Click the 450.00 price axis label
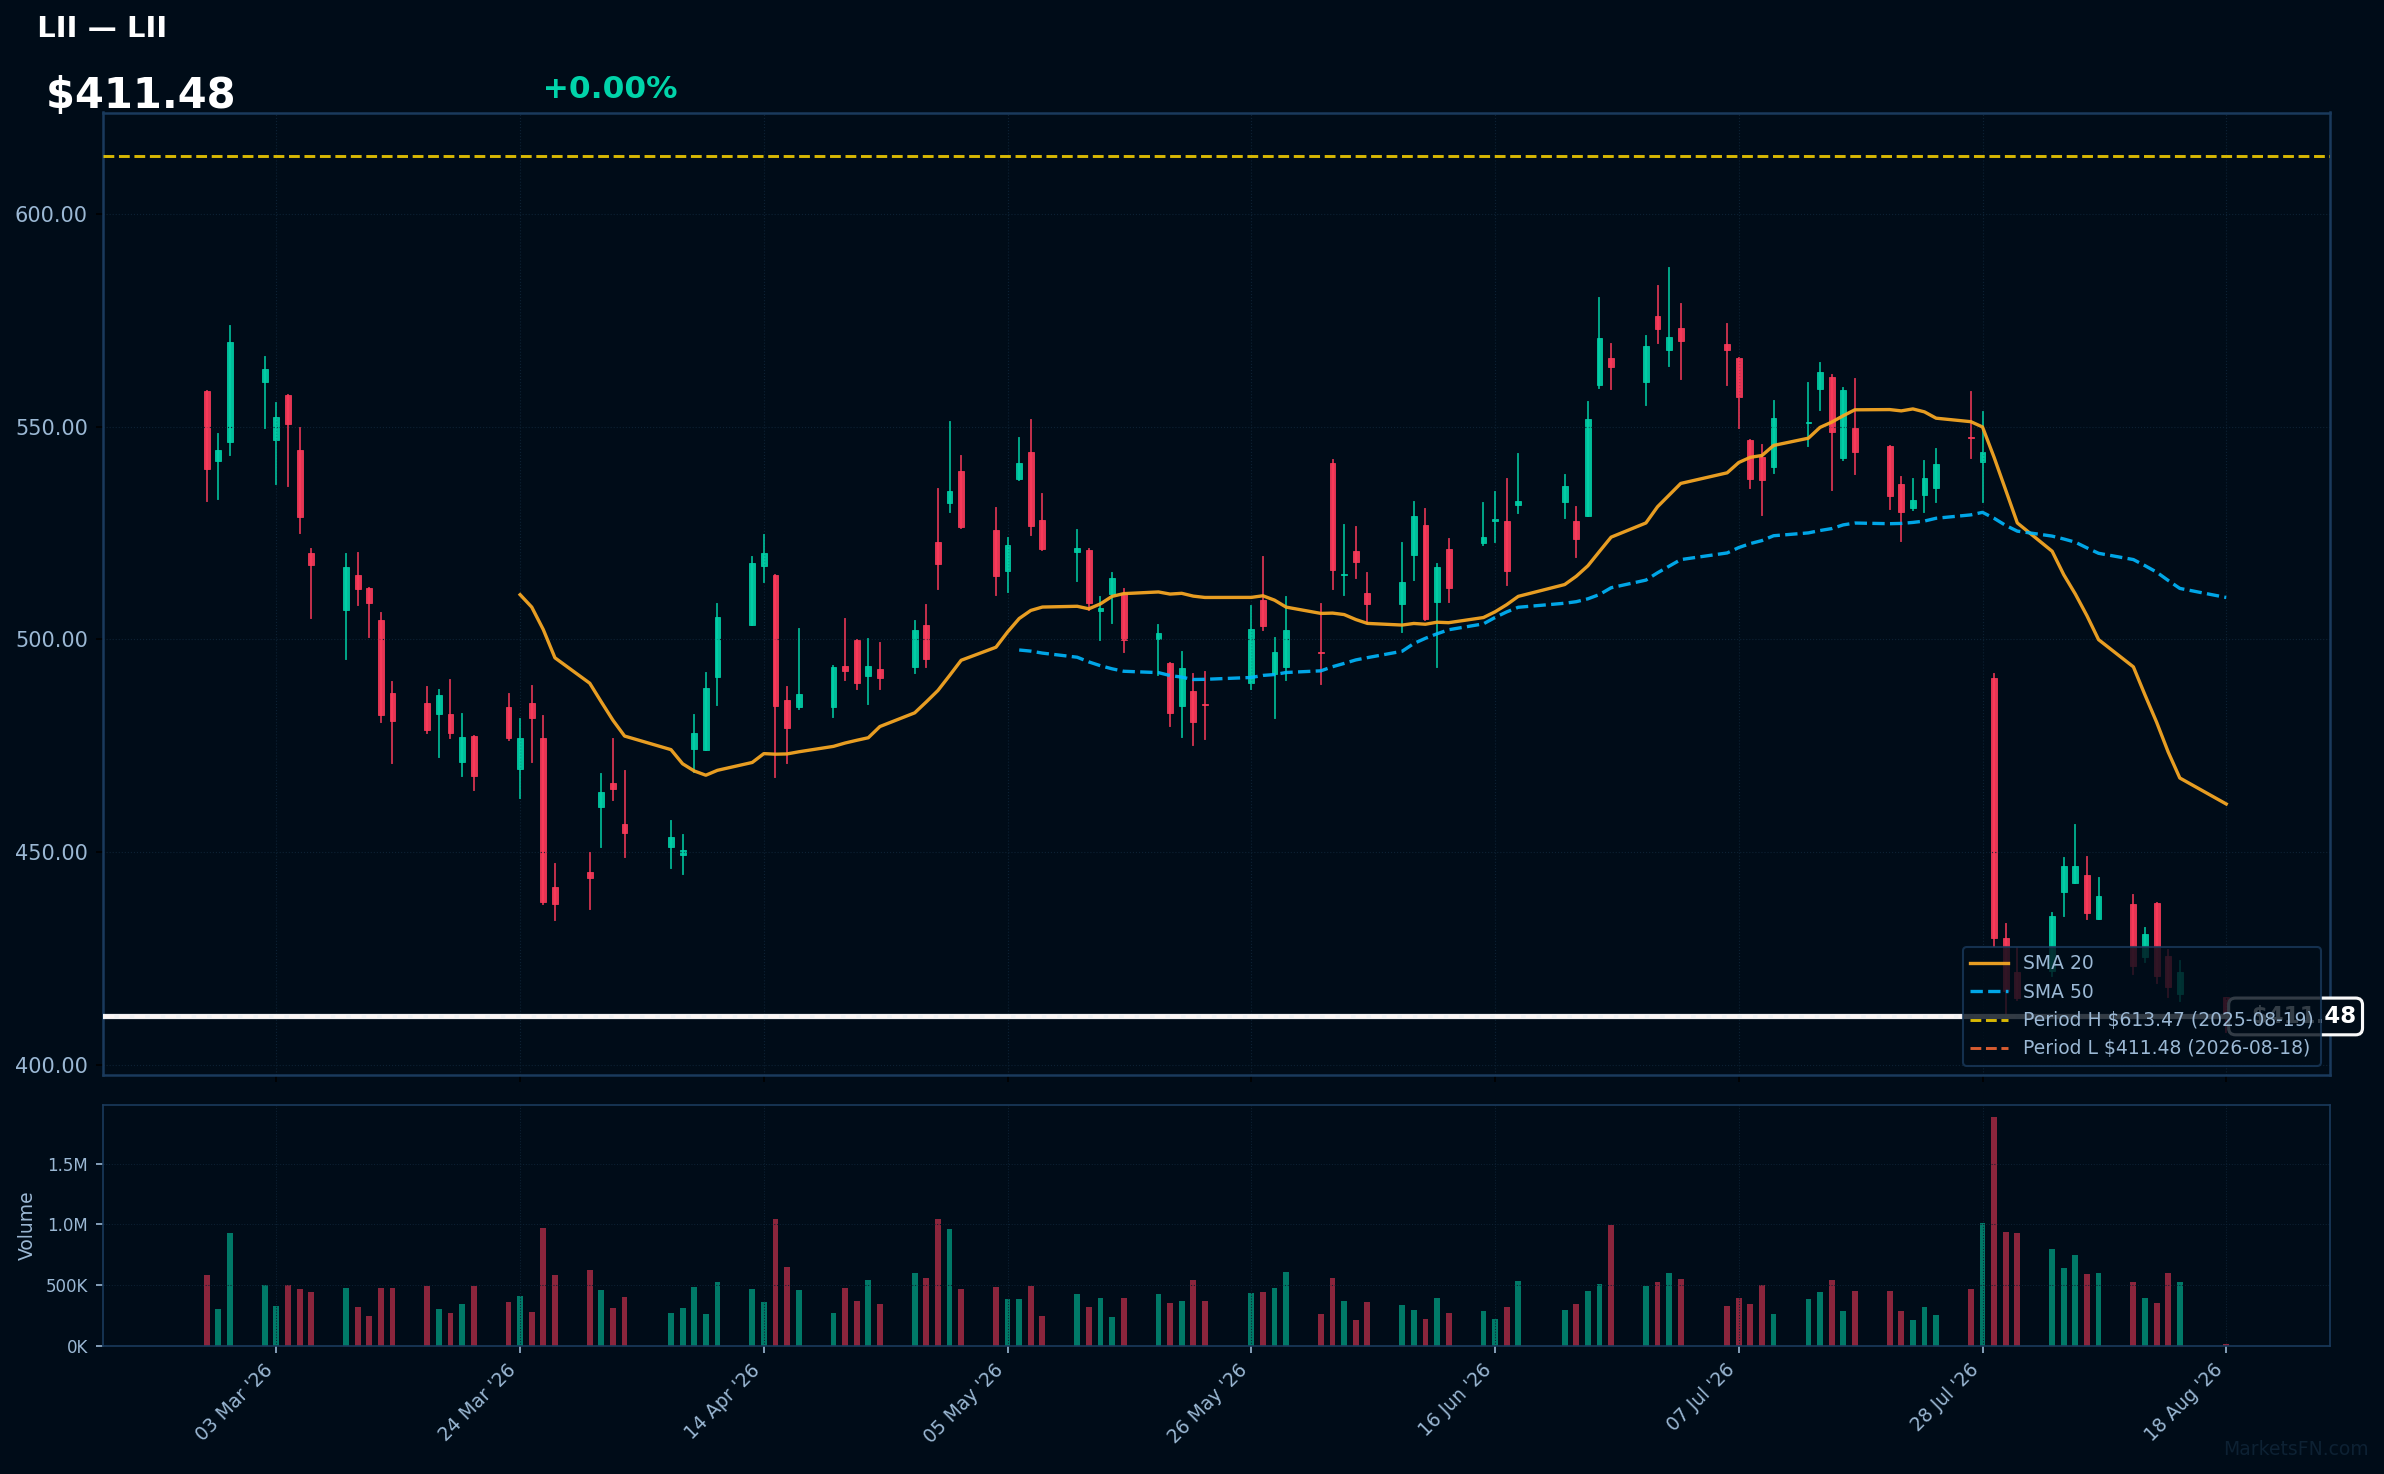 coord(51,853)
